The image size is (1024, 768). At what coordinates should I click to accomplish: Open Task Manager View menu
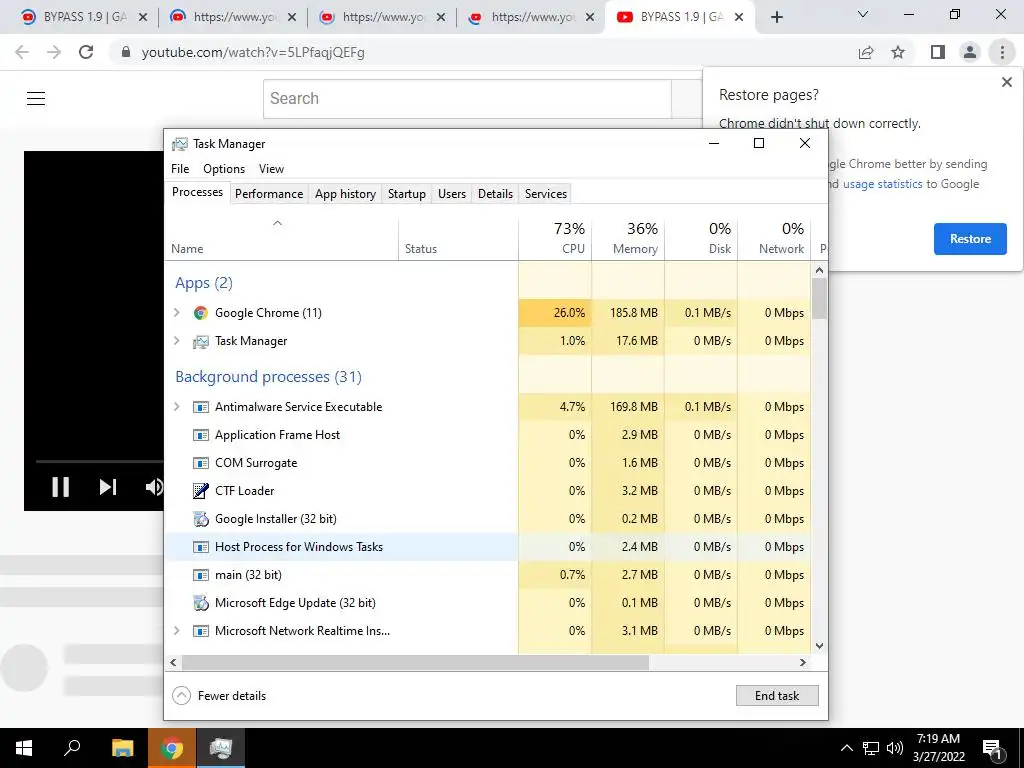(x=271, y=169)
